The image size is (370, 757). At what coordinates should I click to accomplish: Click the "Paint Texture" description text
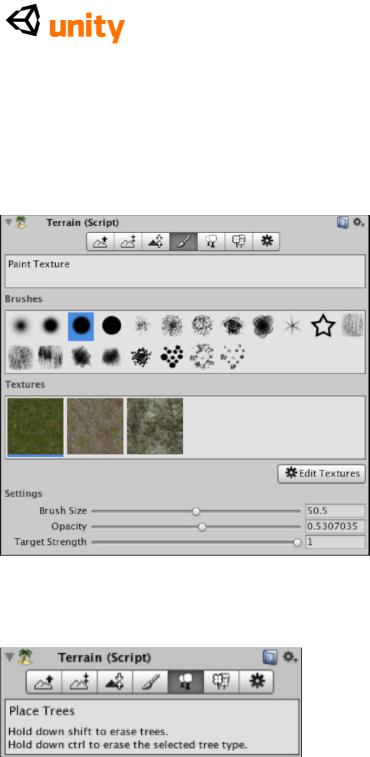click(39, 264)
